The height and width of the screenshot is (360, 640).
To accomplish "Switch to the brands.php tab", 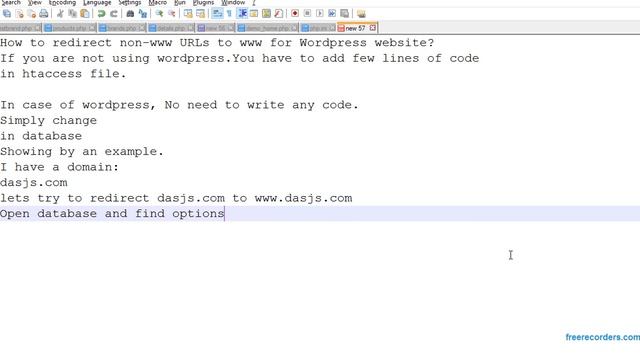I will (x=122, y=28).
